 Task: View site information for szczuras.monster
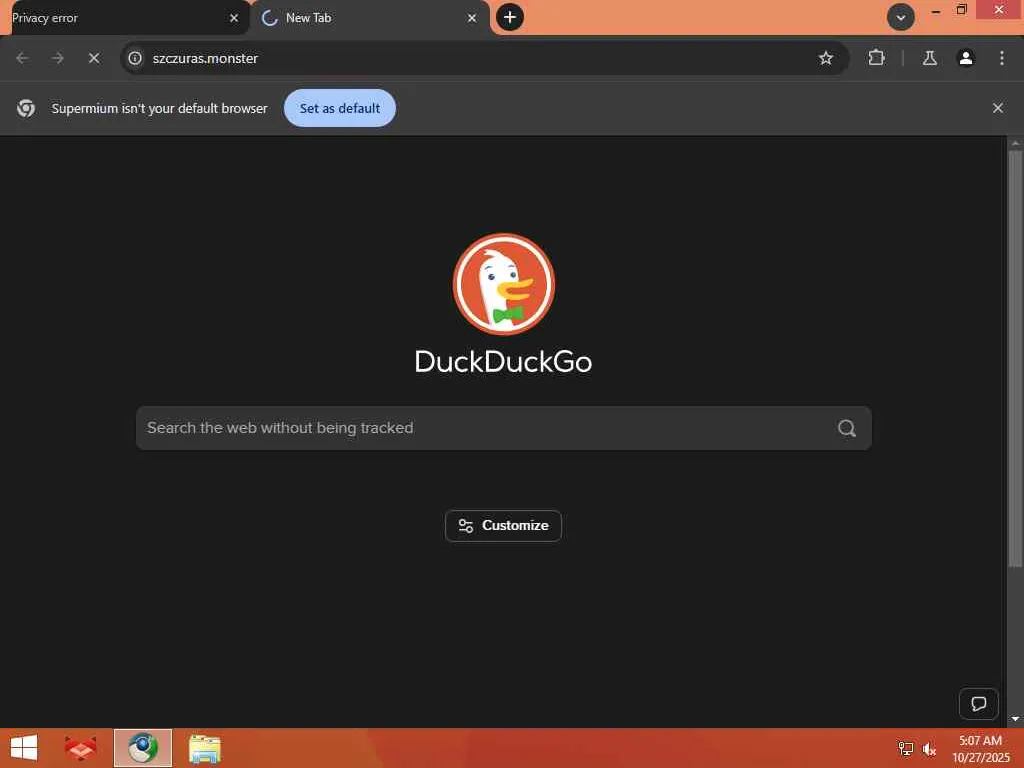(x=135, y=58)
